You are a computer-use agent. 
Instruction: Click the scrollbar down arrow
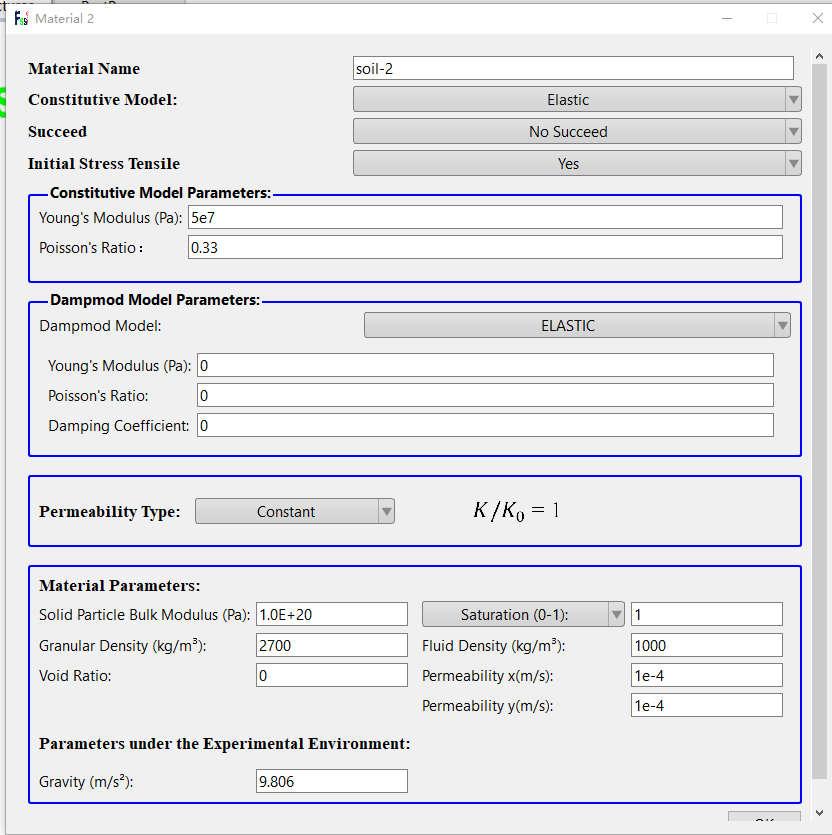pos(819,813)
